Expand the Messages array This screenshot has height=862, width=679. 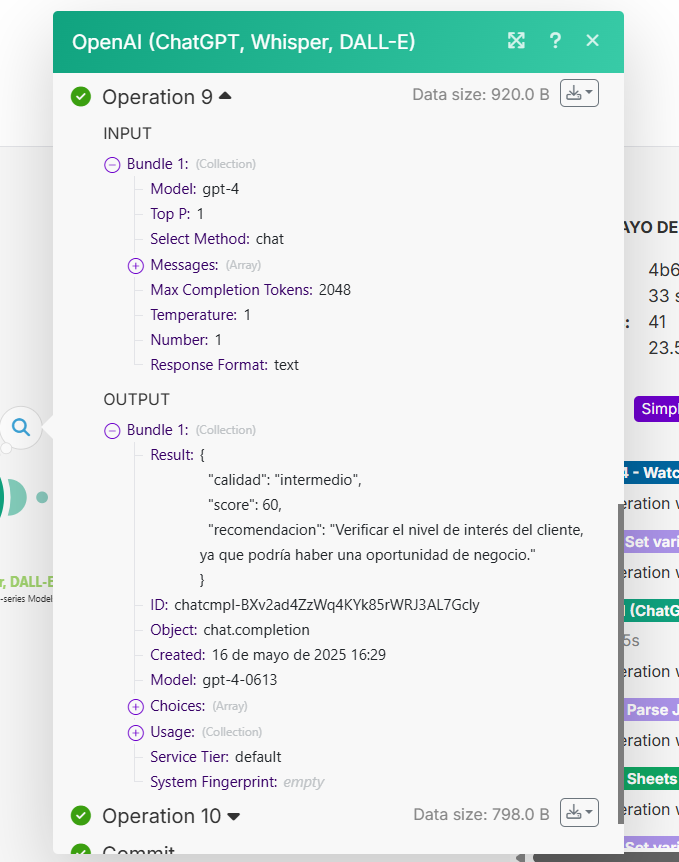(x=135, y=266)
